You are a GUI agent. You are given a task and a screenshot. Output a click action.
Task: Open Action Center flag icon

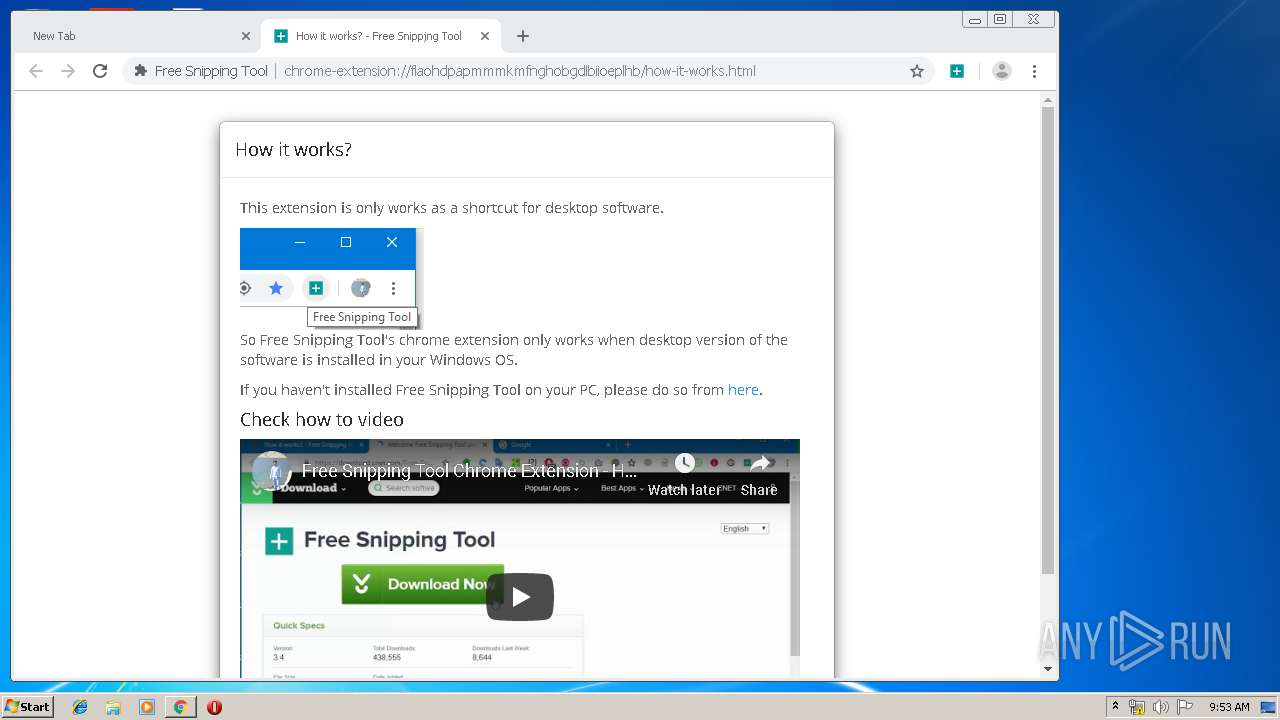(x=1184, y=707)
